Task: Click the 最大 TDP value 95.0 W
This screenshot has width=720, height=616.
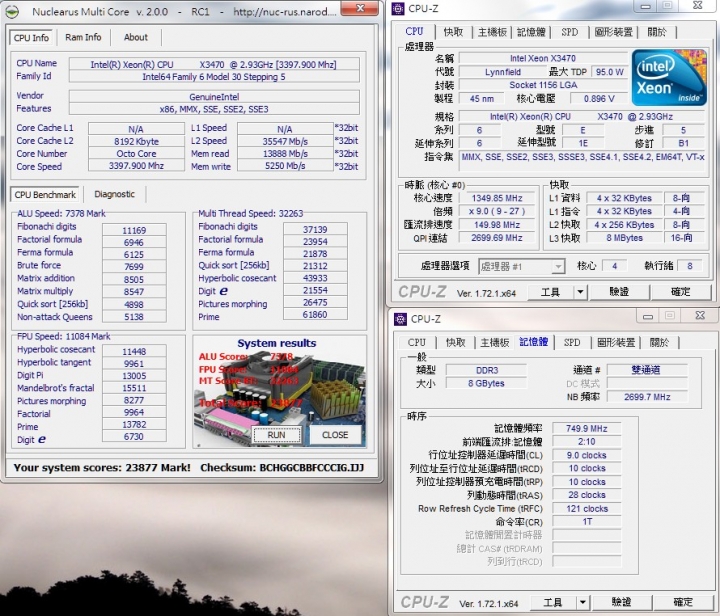Action: [610, 72]
